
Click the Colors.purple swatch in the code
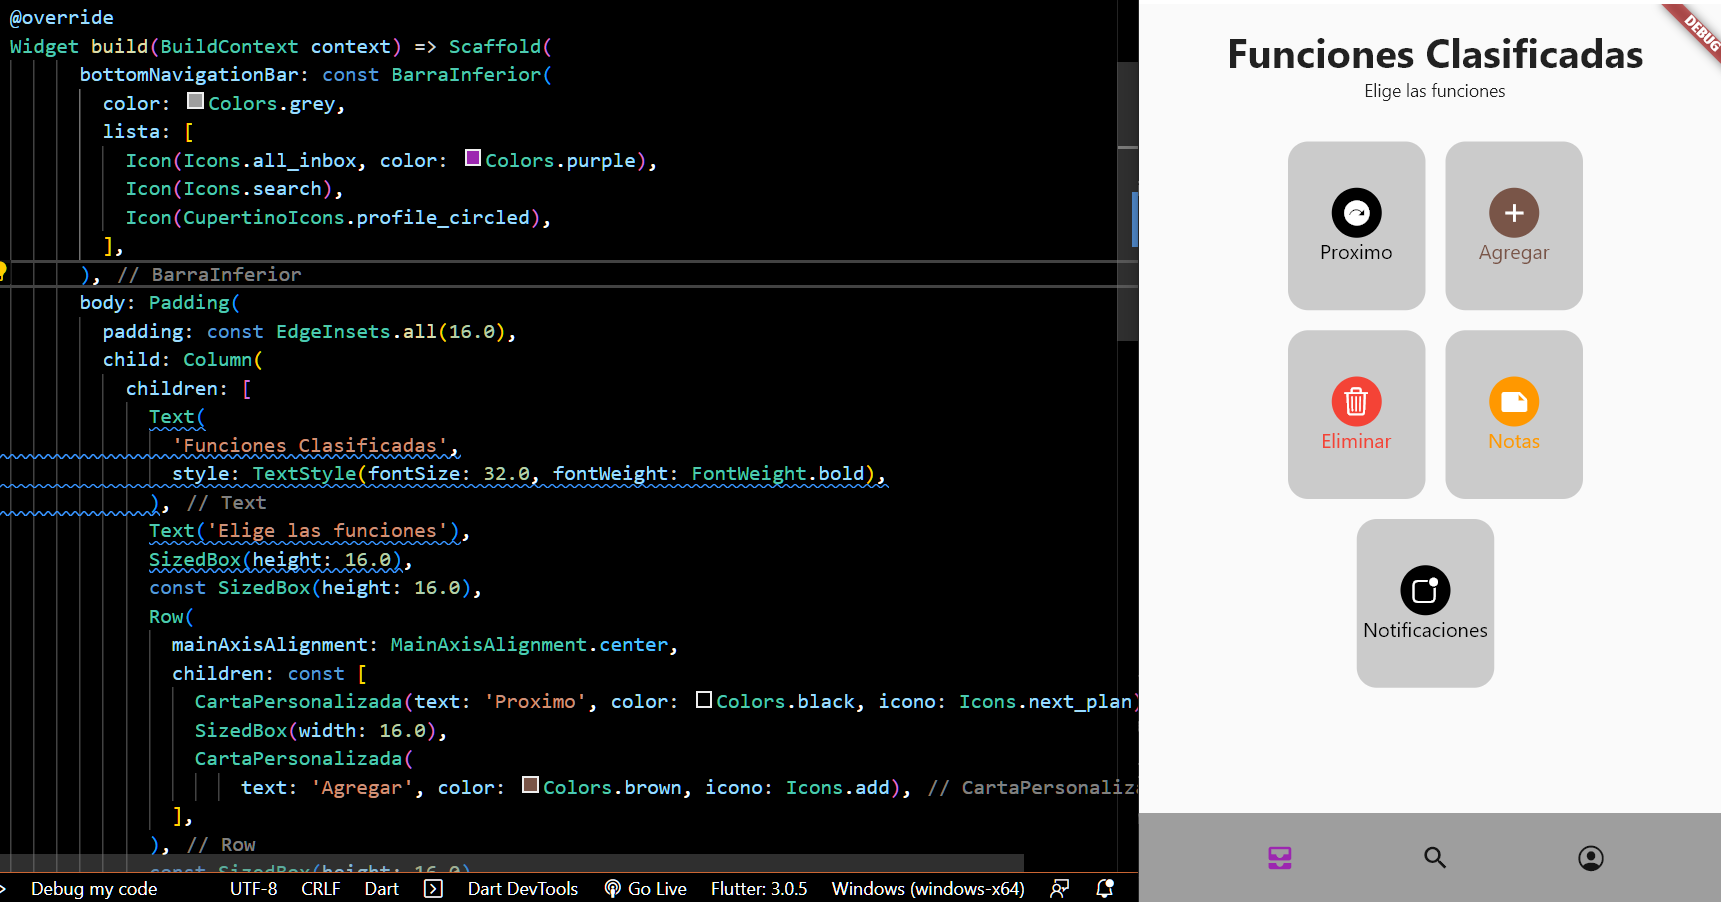click(x=472, y=157)
